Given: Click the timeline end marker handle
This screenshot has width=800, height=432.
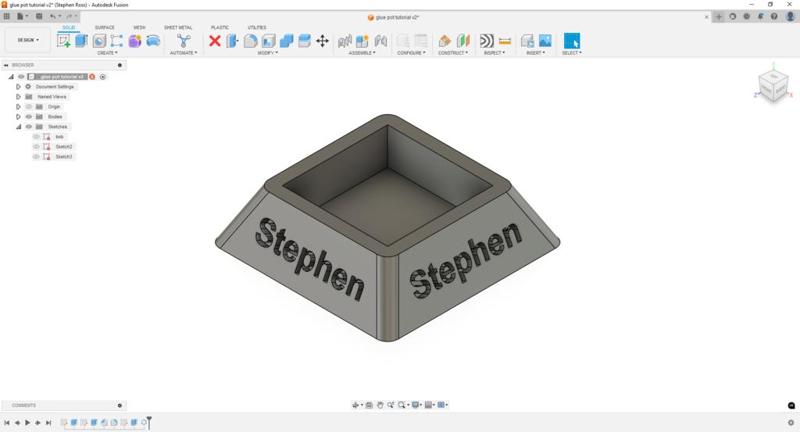Looking at the screenshot, I should pos(149,422).
